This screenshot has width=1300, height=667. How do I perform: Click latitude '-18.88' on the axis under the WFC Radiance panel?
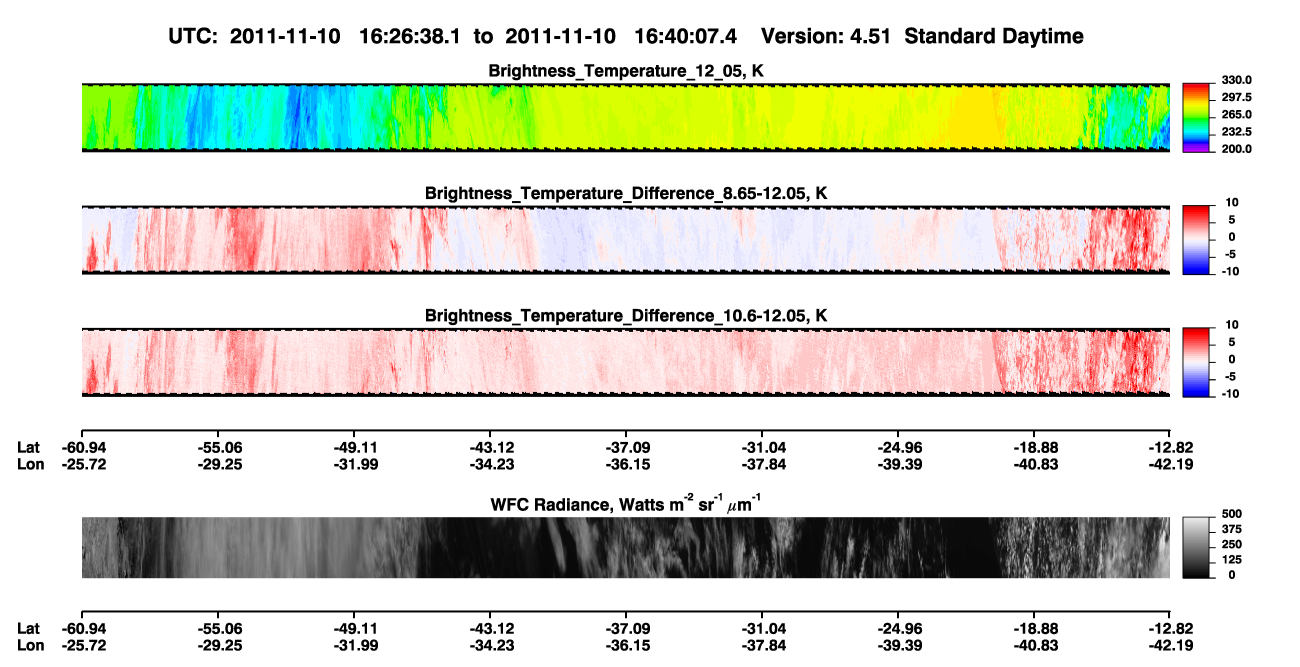click(x=1034, y=628)
